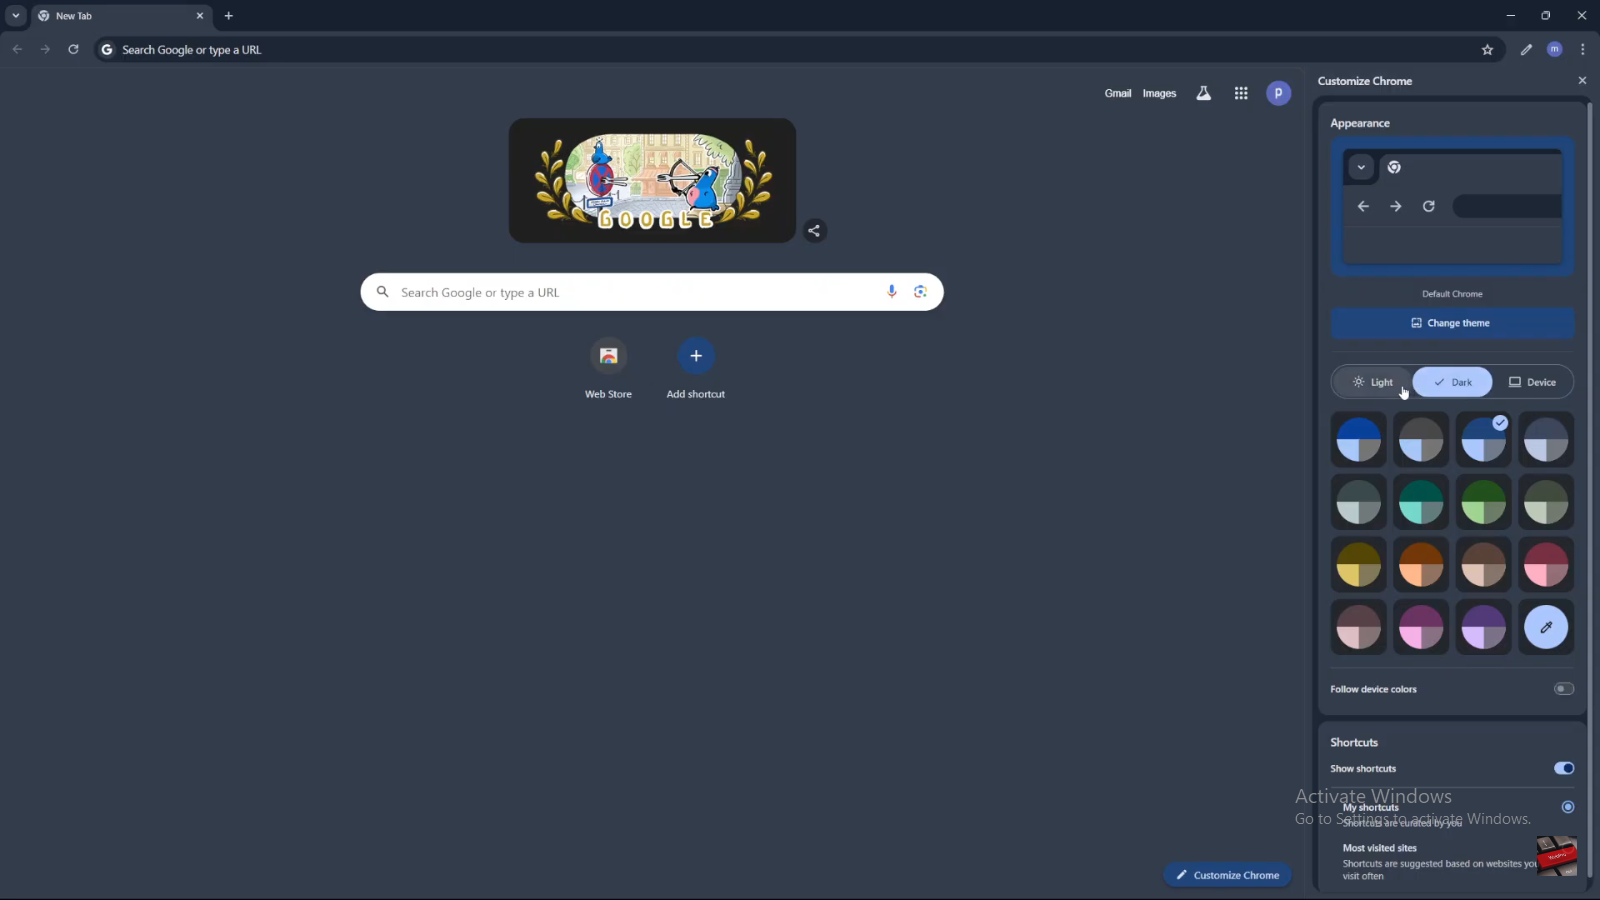Select My shortcuts radio option
This screenshot has height=900, width=1600.
[x=1568, y=807]
